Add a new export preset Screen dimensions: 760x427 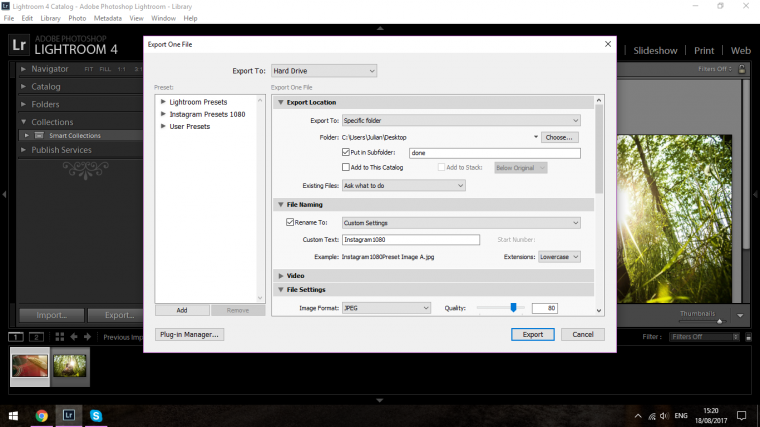pyautogui.click(x=182, y=310)
